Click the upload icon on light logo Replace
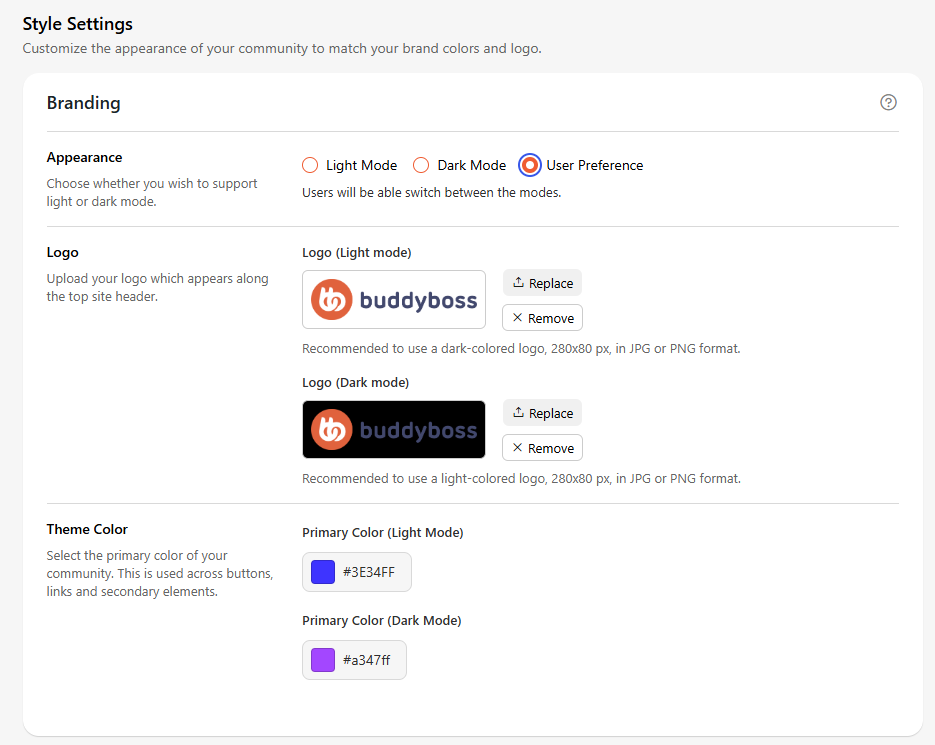 click(x=518, y=282)
